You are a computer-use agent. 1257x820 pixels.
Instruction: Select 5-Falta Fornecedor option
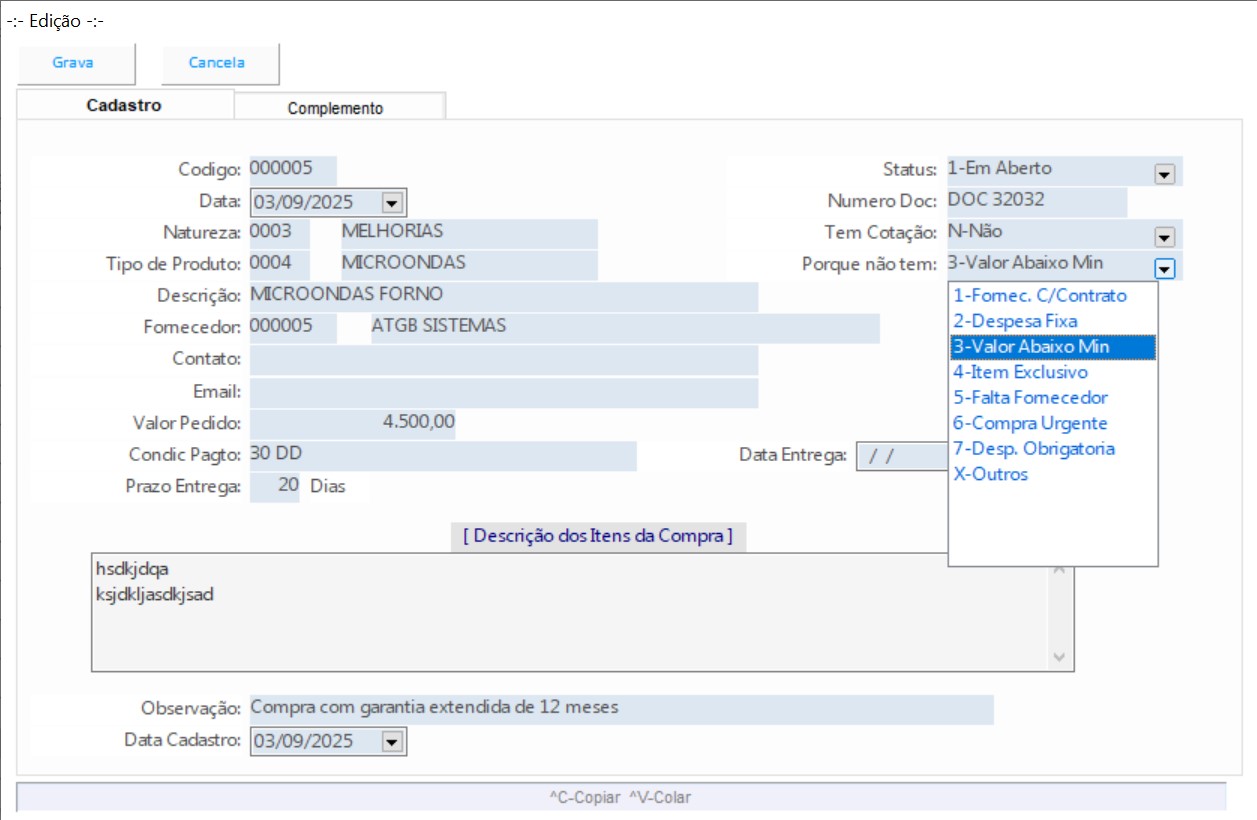[1030, 398]
